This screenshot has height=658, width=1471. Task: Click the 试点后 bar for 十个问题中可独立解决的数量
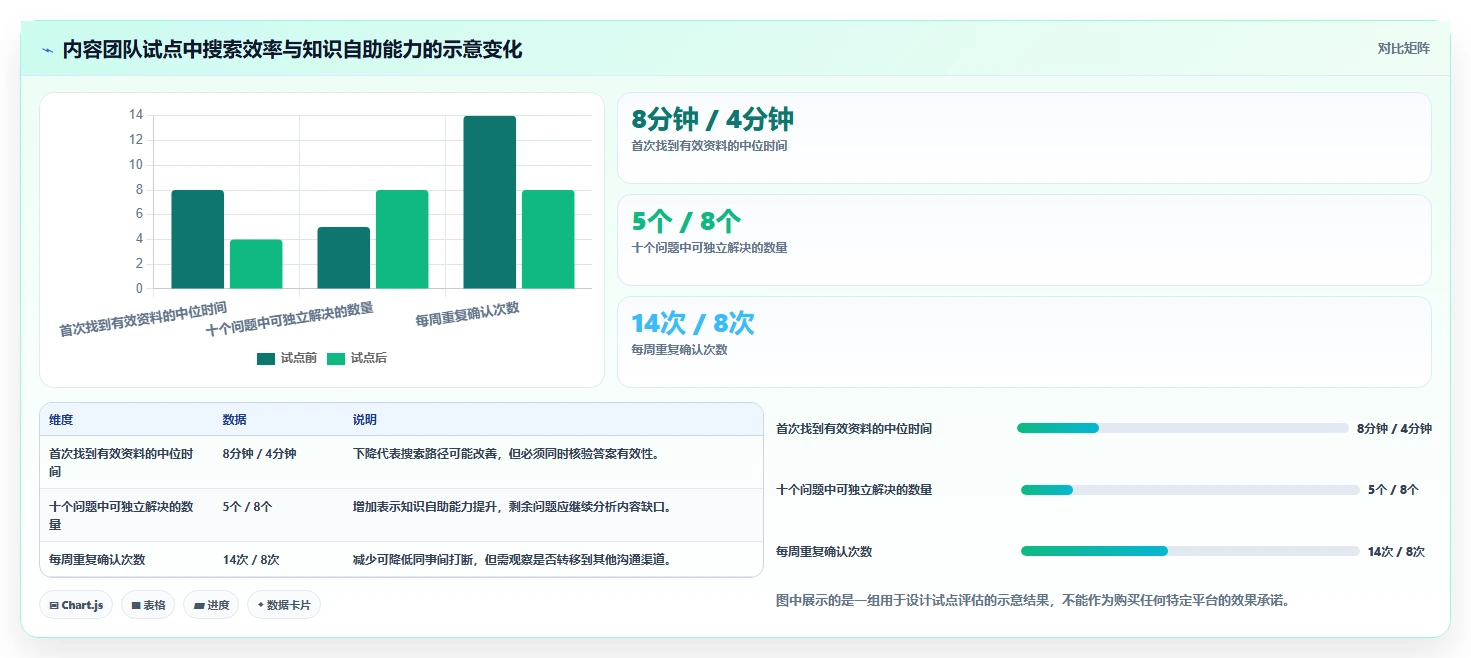coord(402,239)
